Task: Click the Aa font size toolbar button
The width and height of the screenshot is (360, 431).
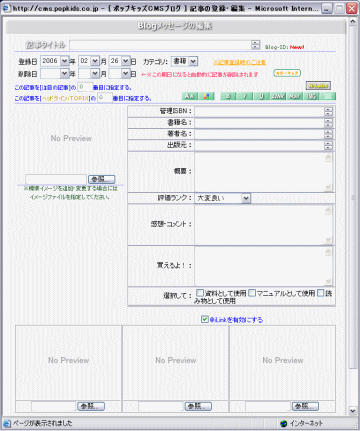Action: pyautogui.click(x=190, y=96)
